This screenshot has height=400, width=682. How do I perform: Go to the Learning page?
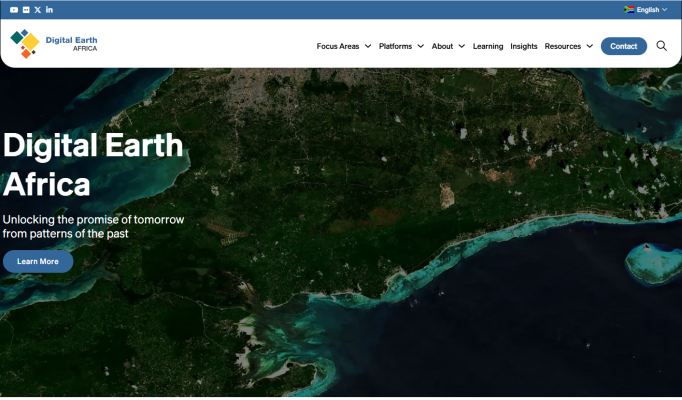[488, 46]
